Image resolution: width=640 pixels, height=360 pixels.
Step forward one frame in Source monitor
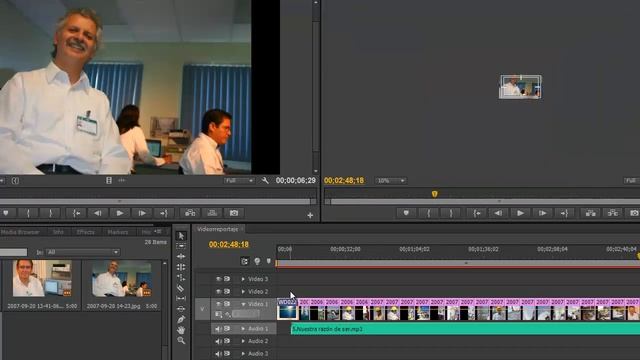pyautogui.click(x=142, y=213)
